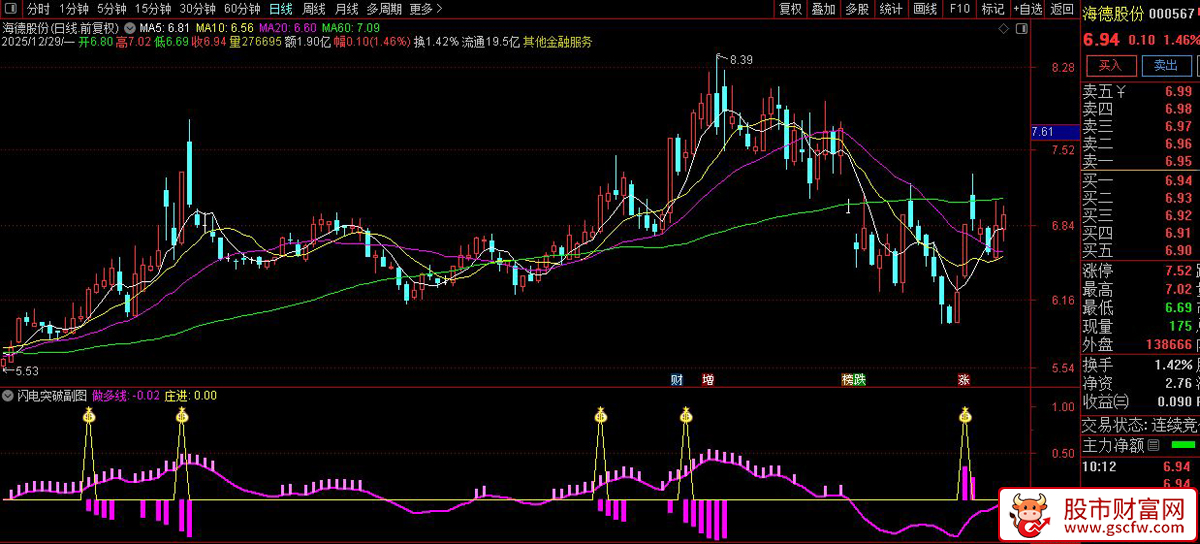Expand the indicator dropdown beside 海德股份 title
The image size is (1200, 544).
click(129, 27)
